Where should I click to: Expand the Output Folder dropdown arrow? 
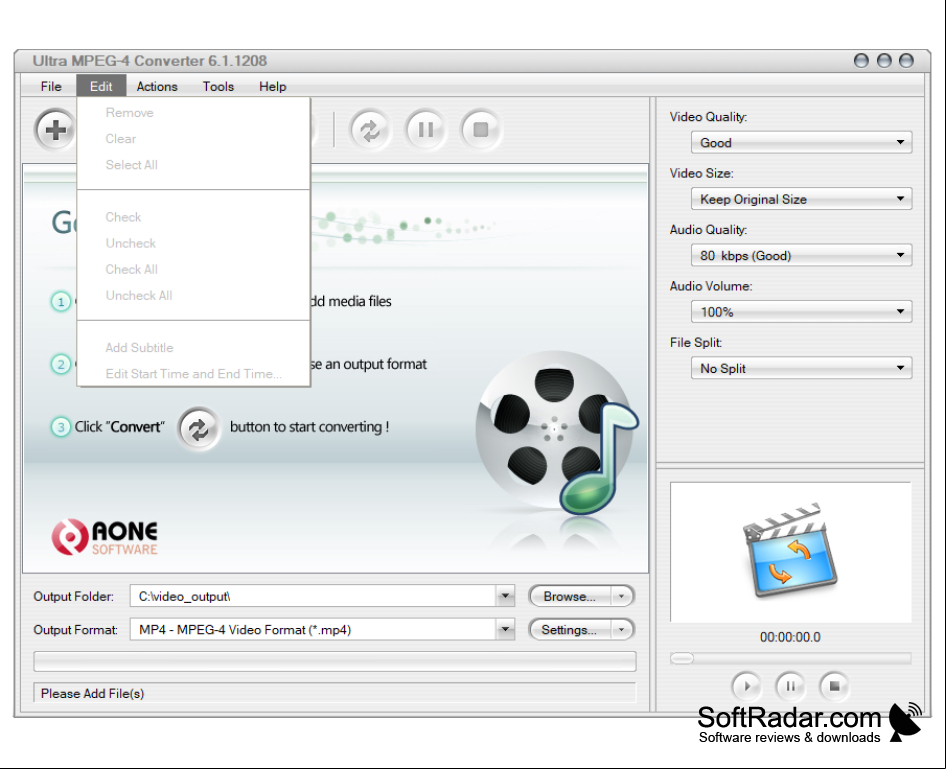pyautogui.click(x=506, y=596)
